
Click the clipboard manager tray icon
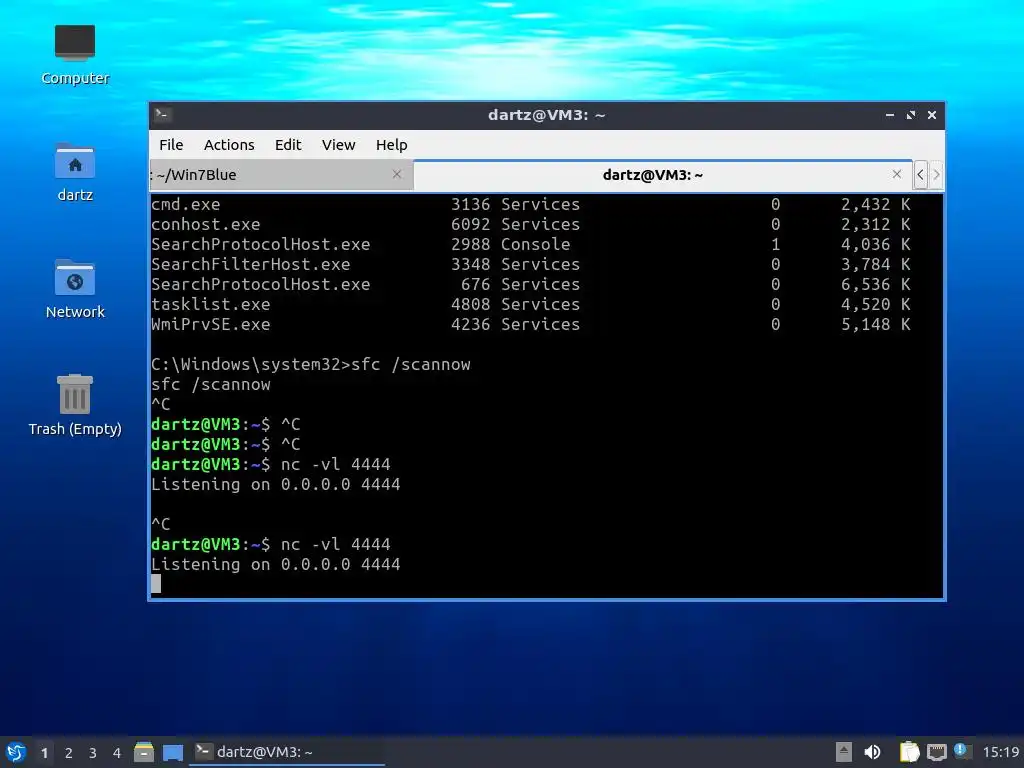909,752
